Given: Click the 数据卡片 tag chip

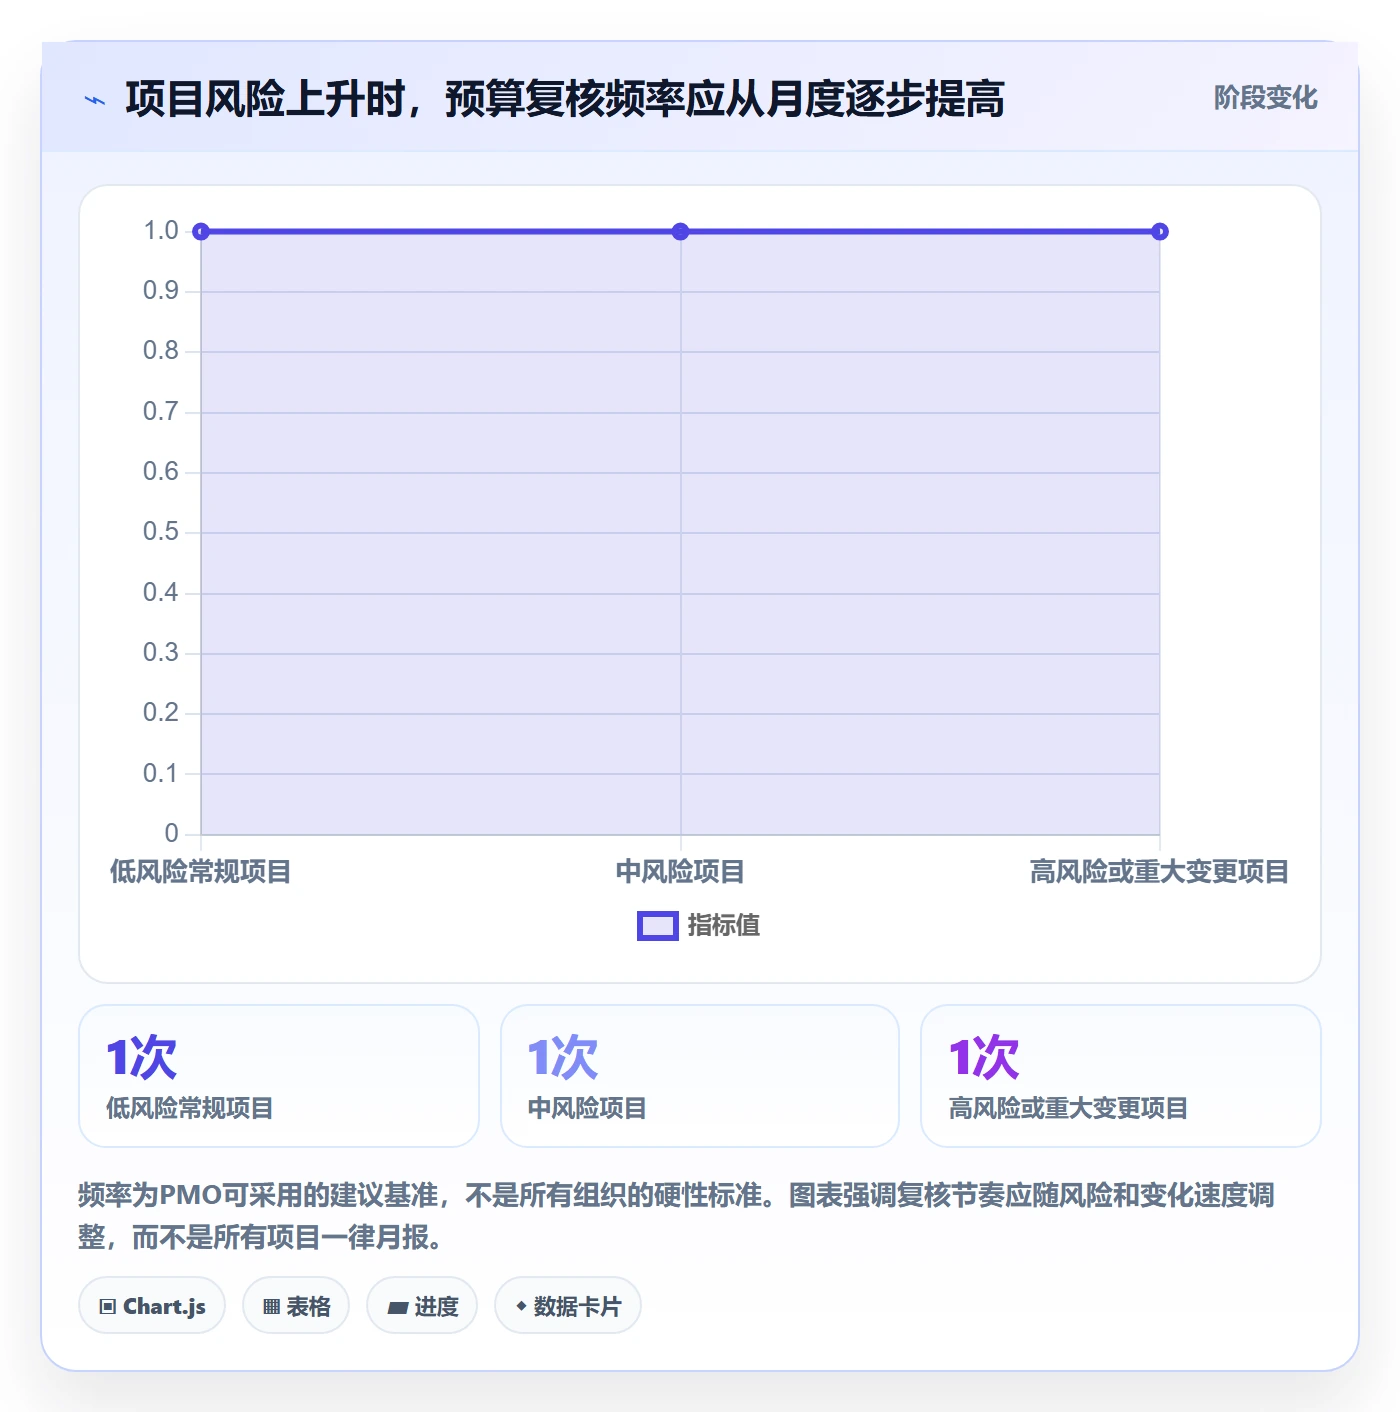Looking at the screenshot, I should pos(568,1306).
